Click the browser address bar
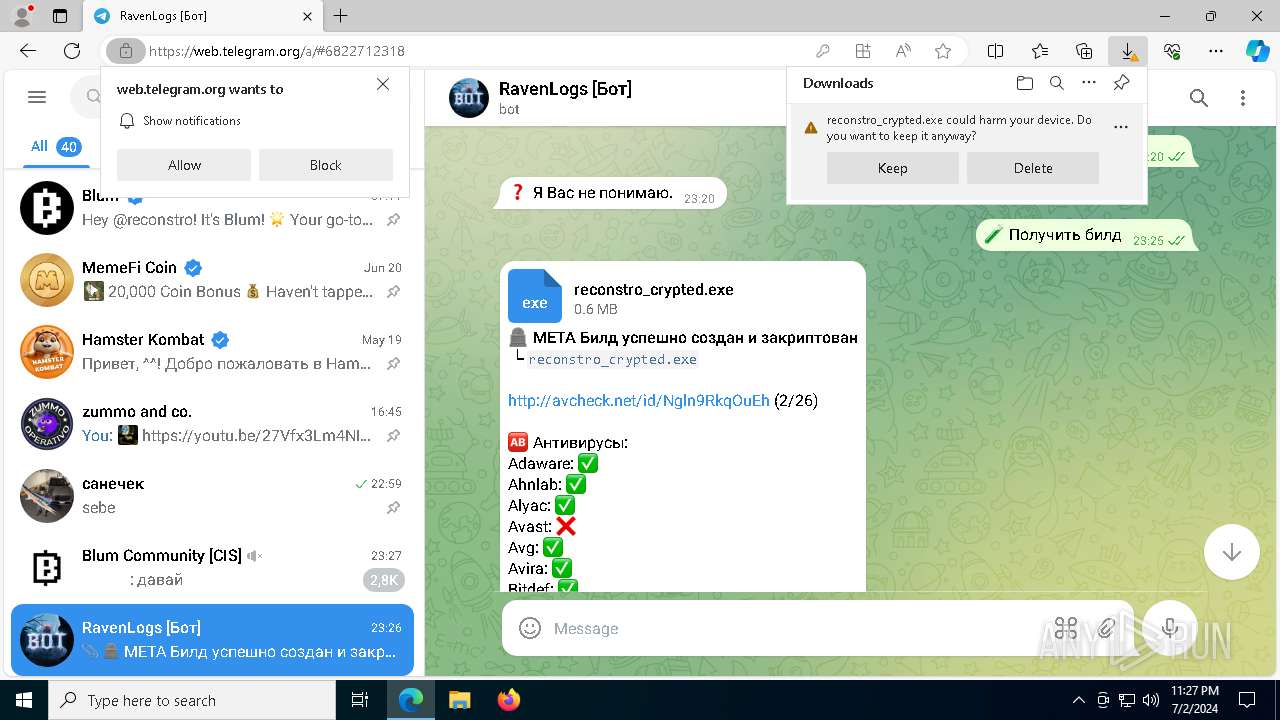 [480, 51]
